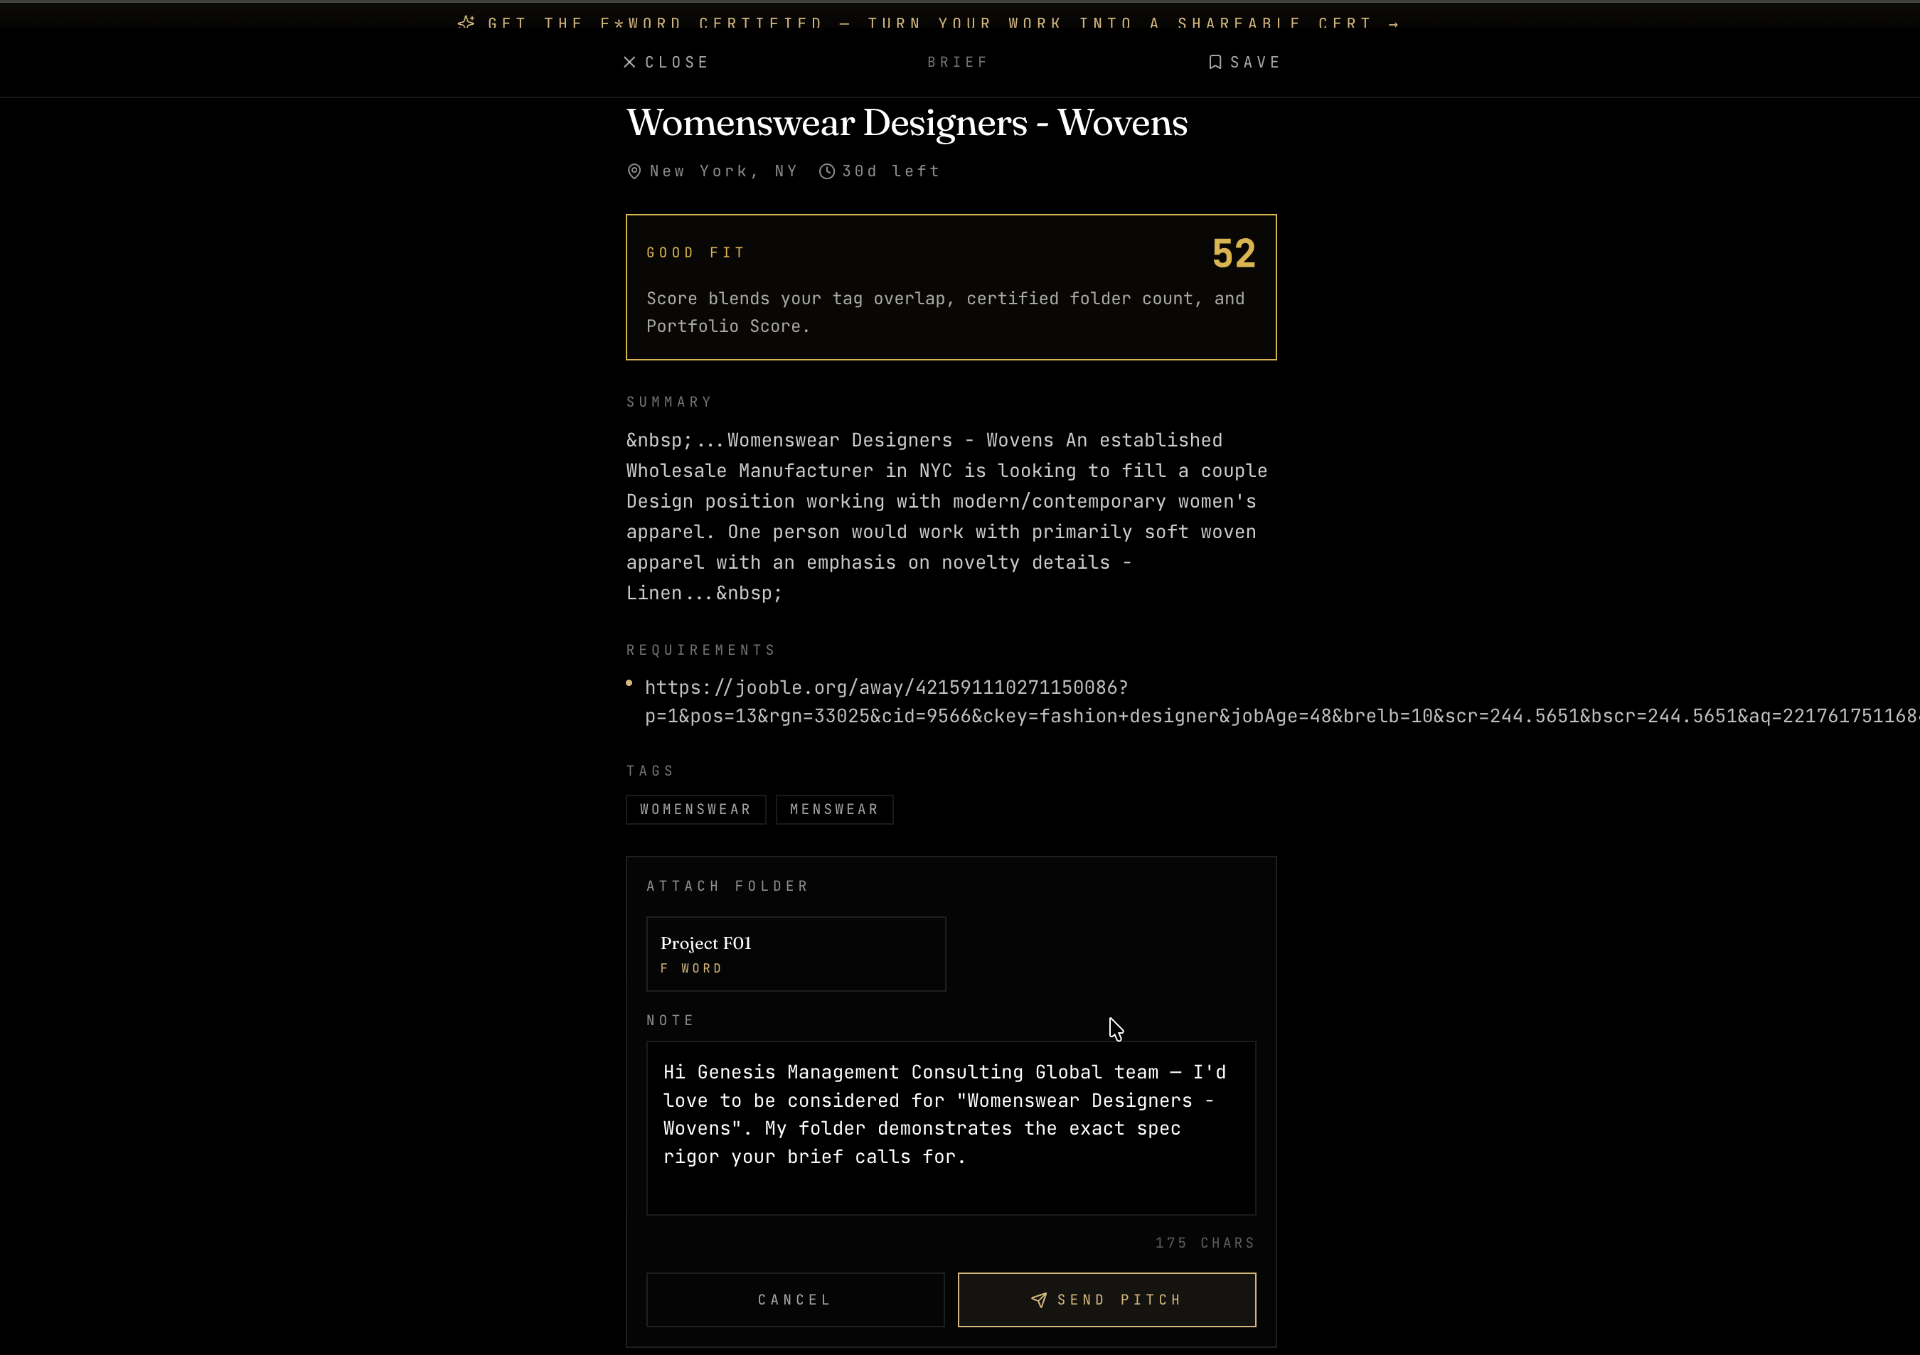Click the CLOSE label in header
This screenshot has width=1920, height=1355.
pyautogui.click(x=677, y=62)
